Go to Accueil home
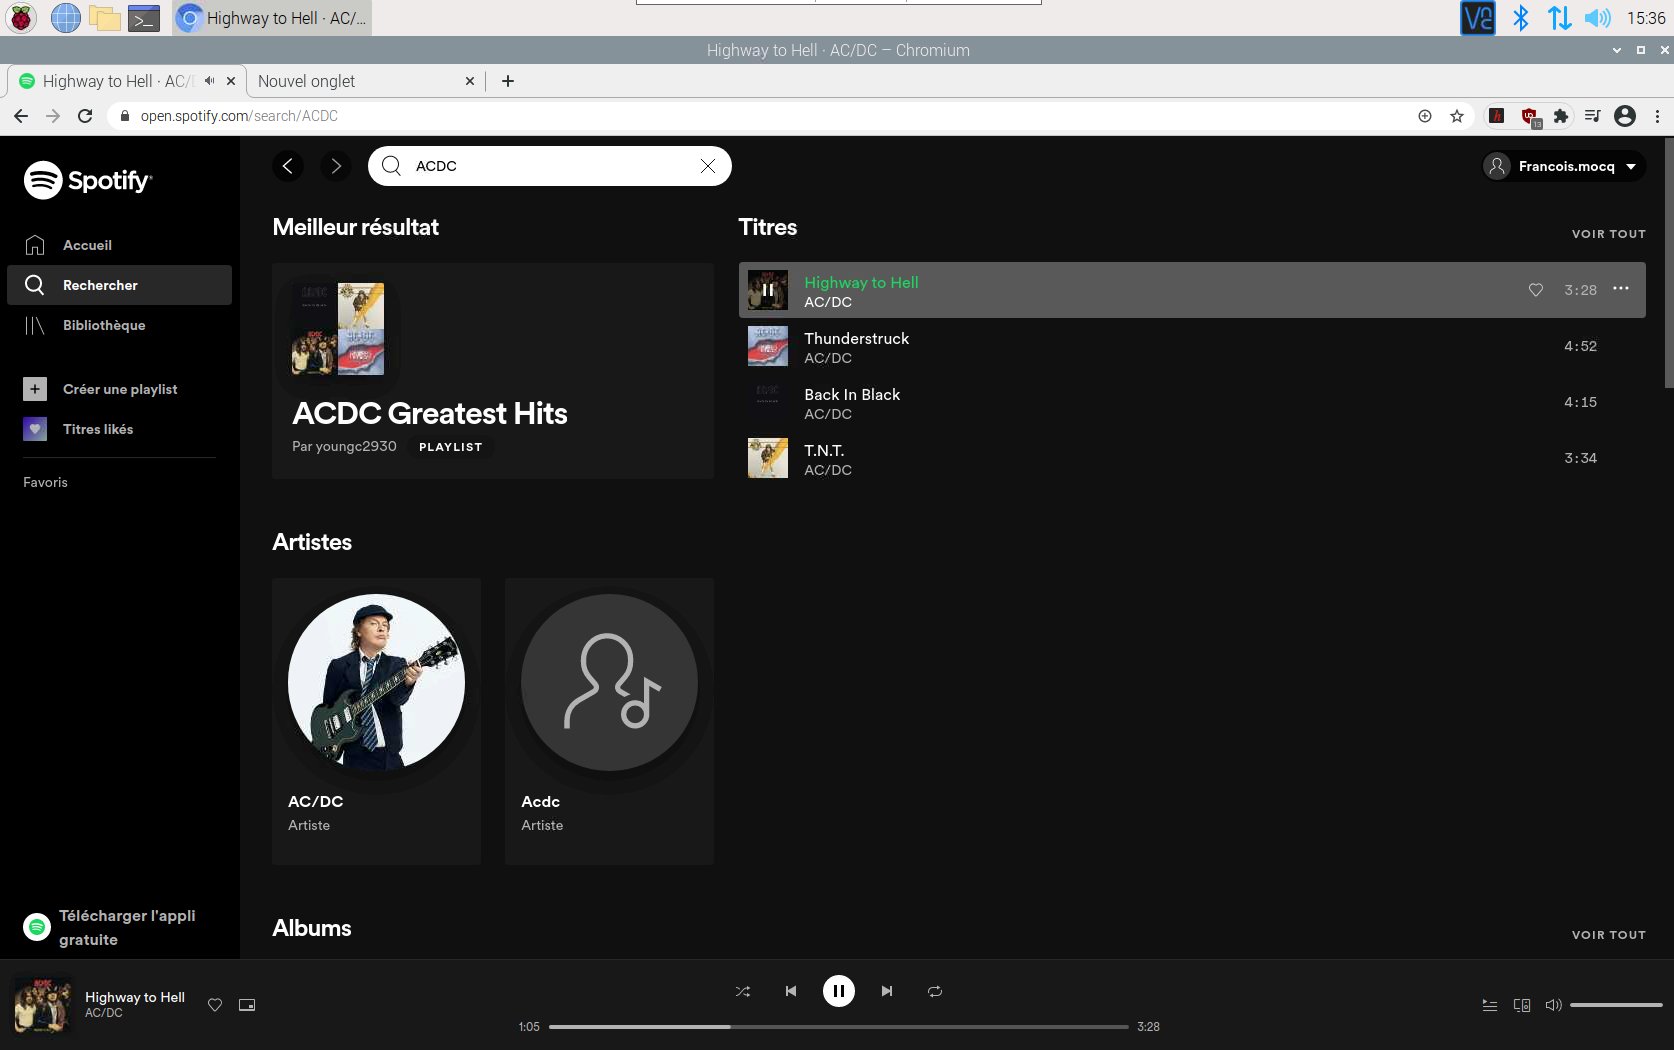The image size is (1674, 1050). 68,245
